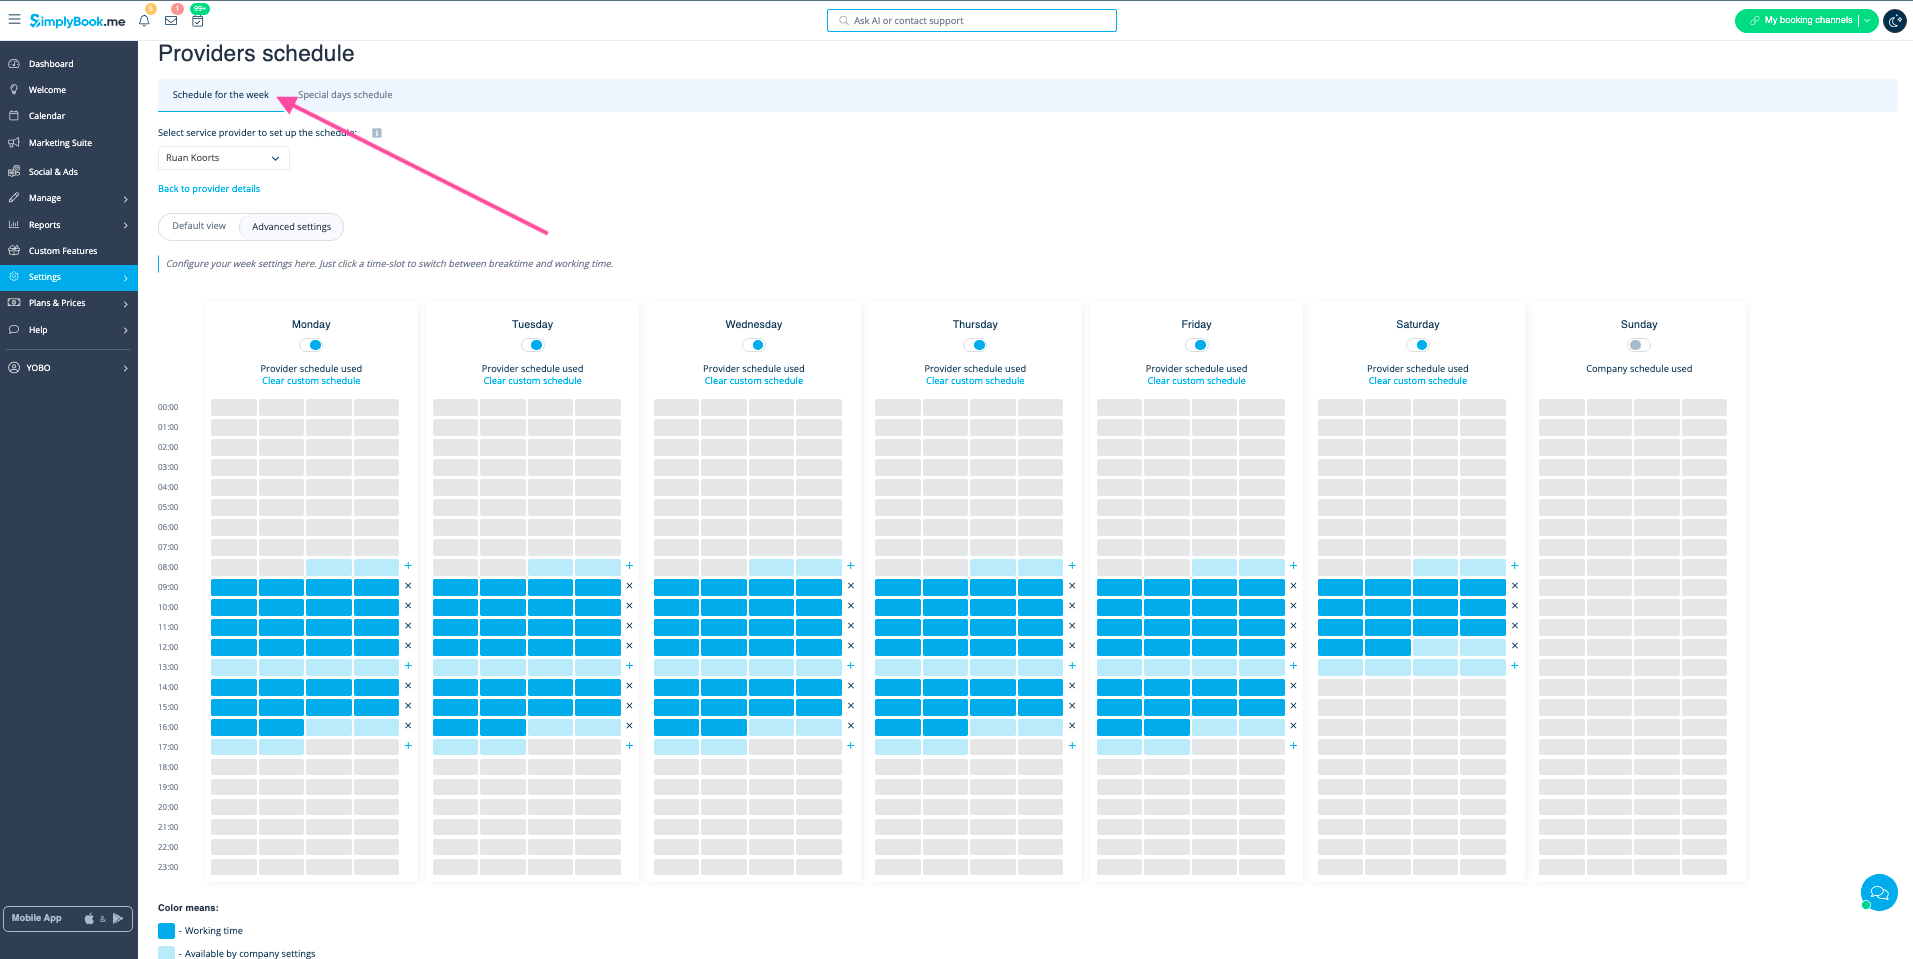Click the Working time color legend swatch
The width and height of the screenshot is (1913, 959).
166,931
